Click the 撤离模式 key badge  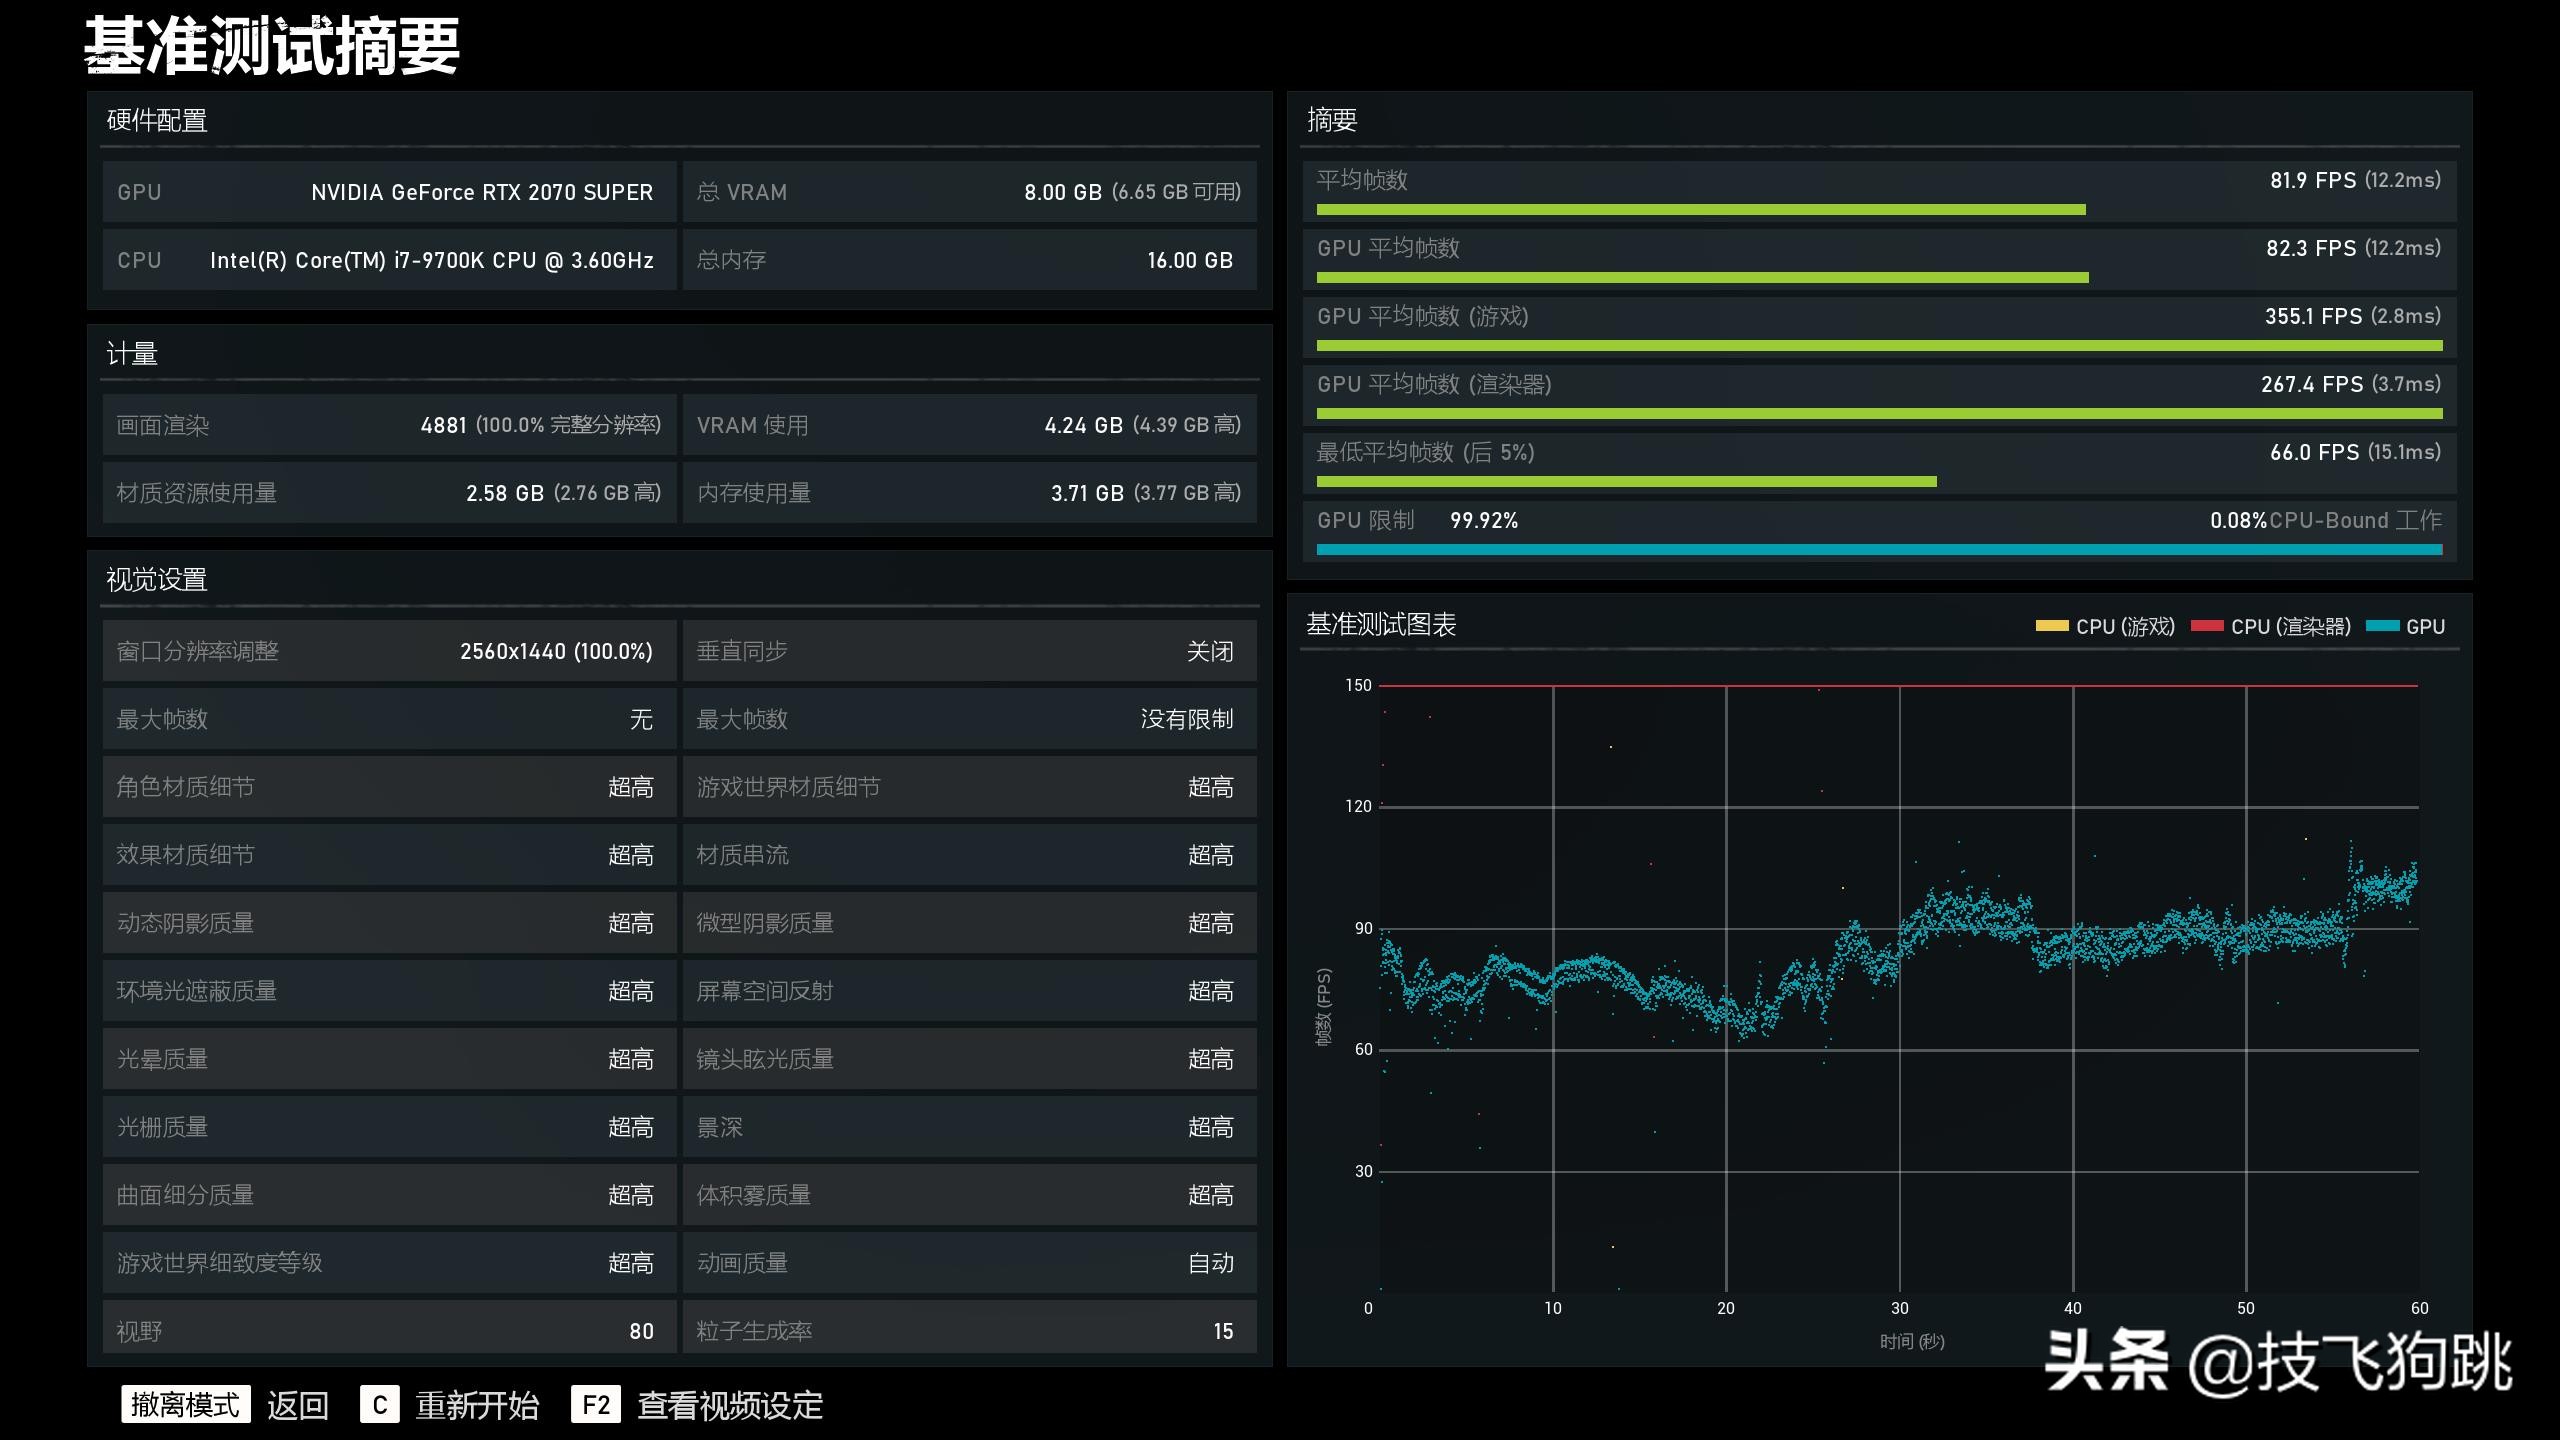click(185, 1405)
